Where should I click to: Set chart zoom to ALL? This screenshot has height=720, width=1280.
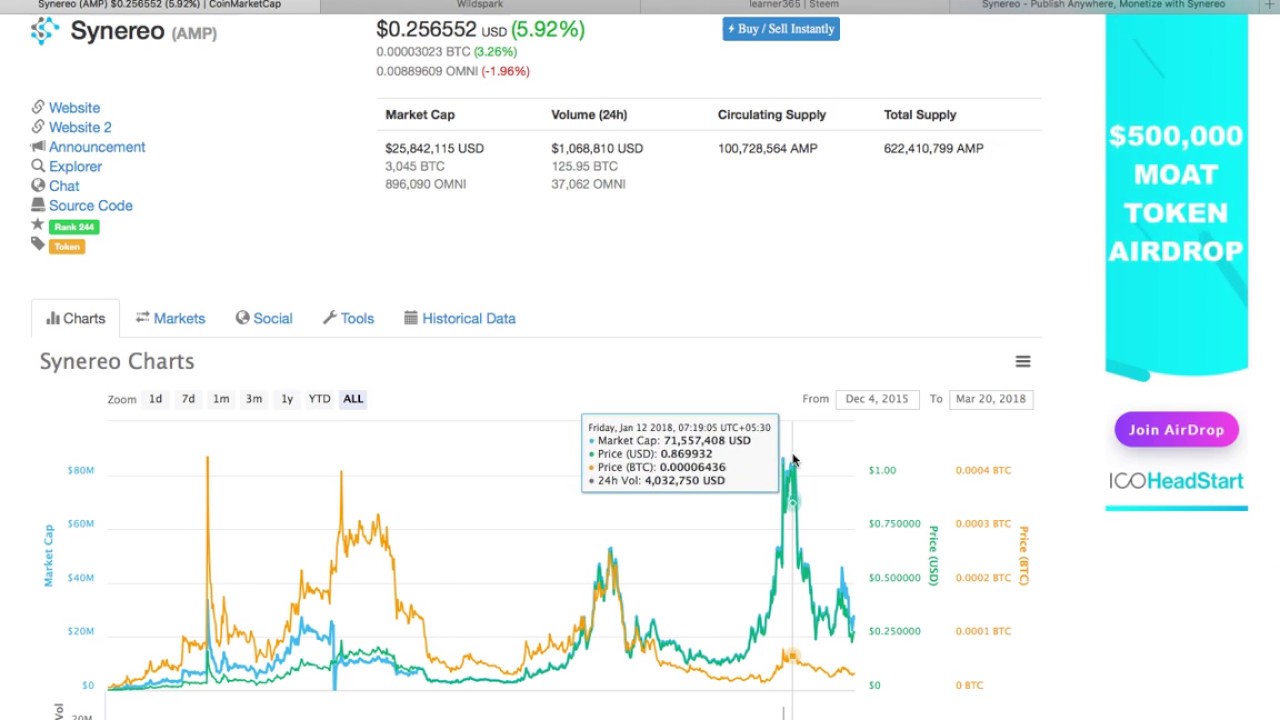(353, 399)
